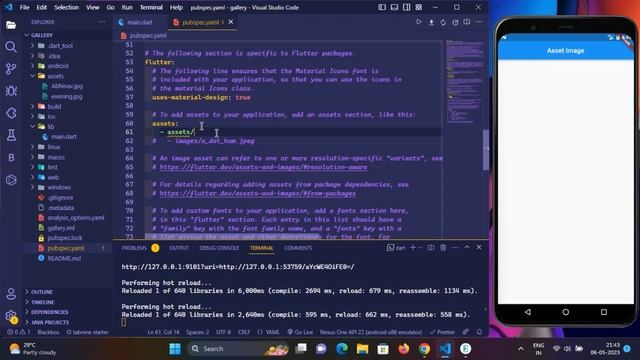Click the minimap code overview

464,82
